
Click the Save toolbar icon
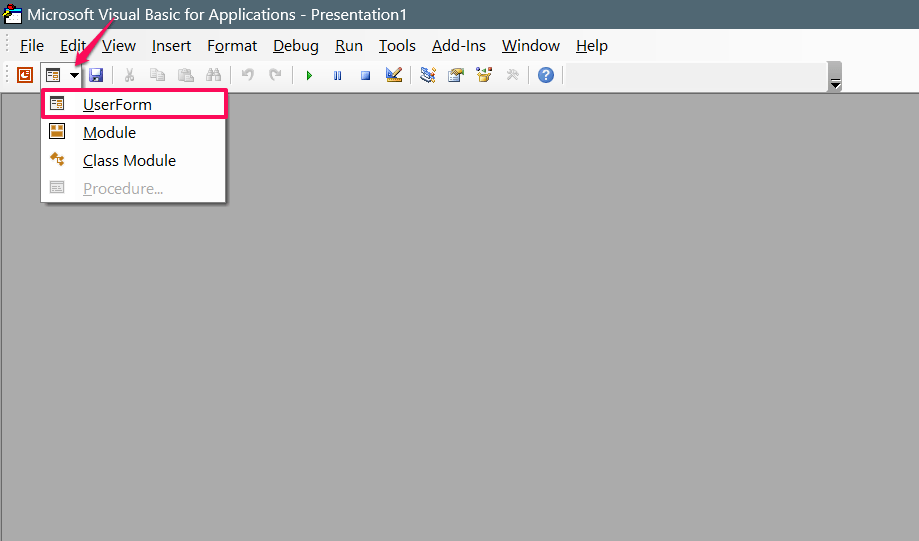tap(96, 75)
